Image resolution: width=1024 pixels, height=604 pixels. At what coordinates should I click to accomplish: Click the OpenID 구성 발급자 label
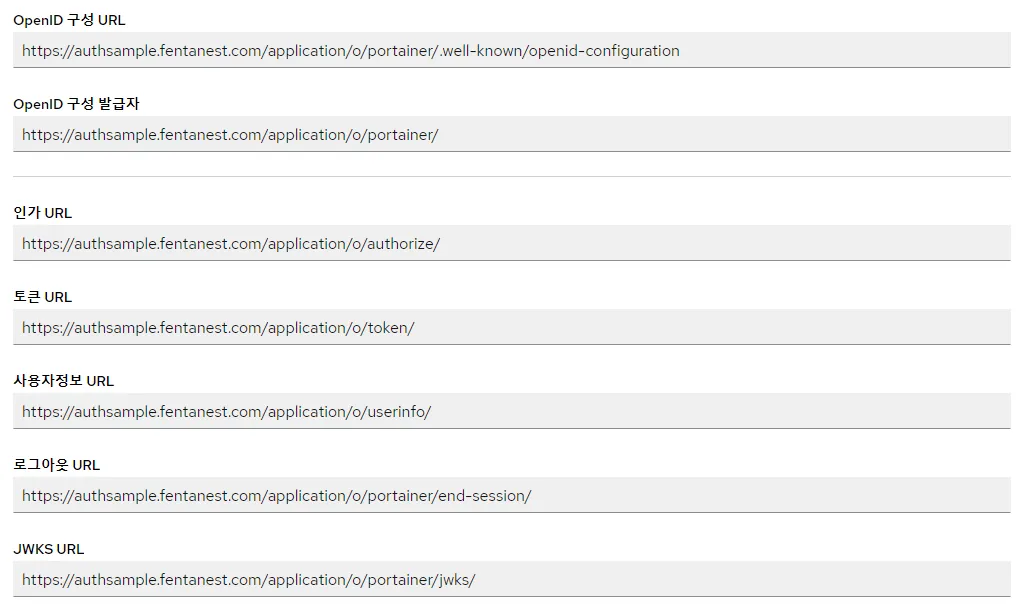[76, 103]
